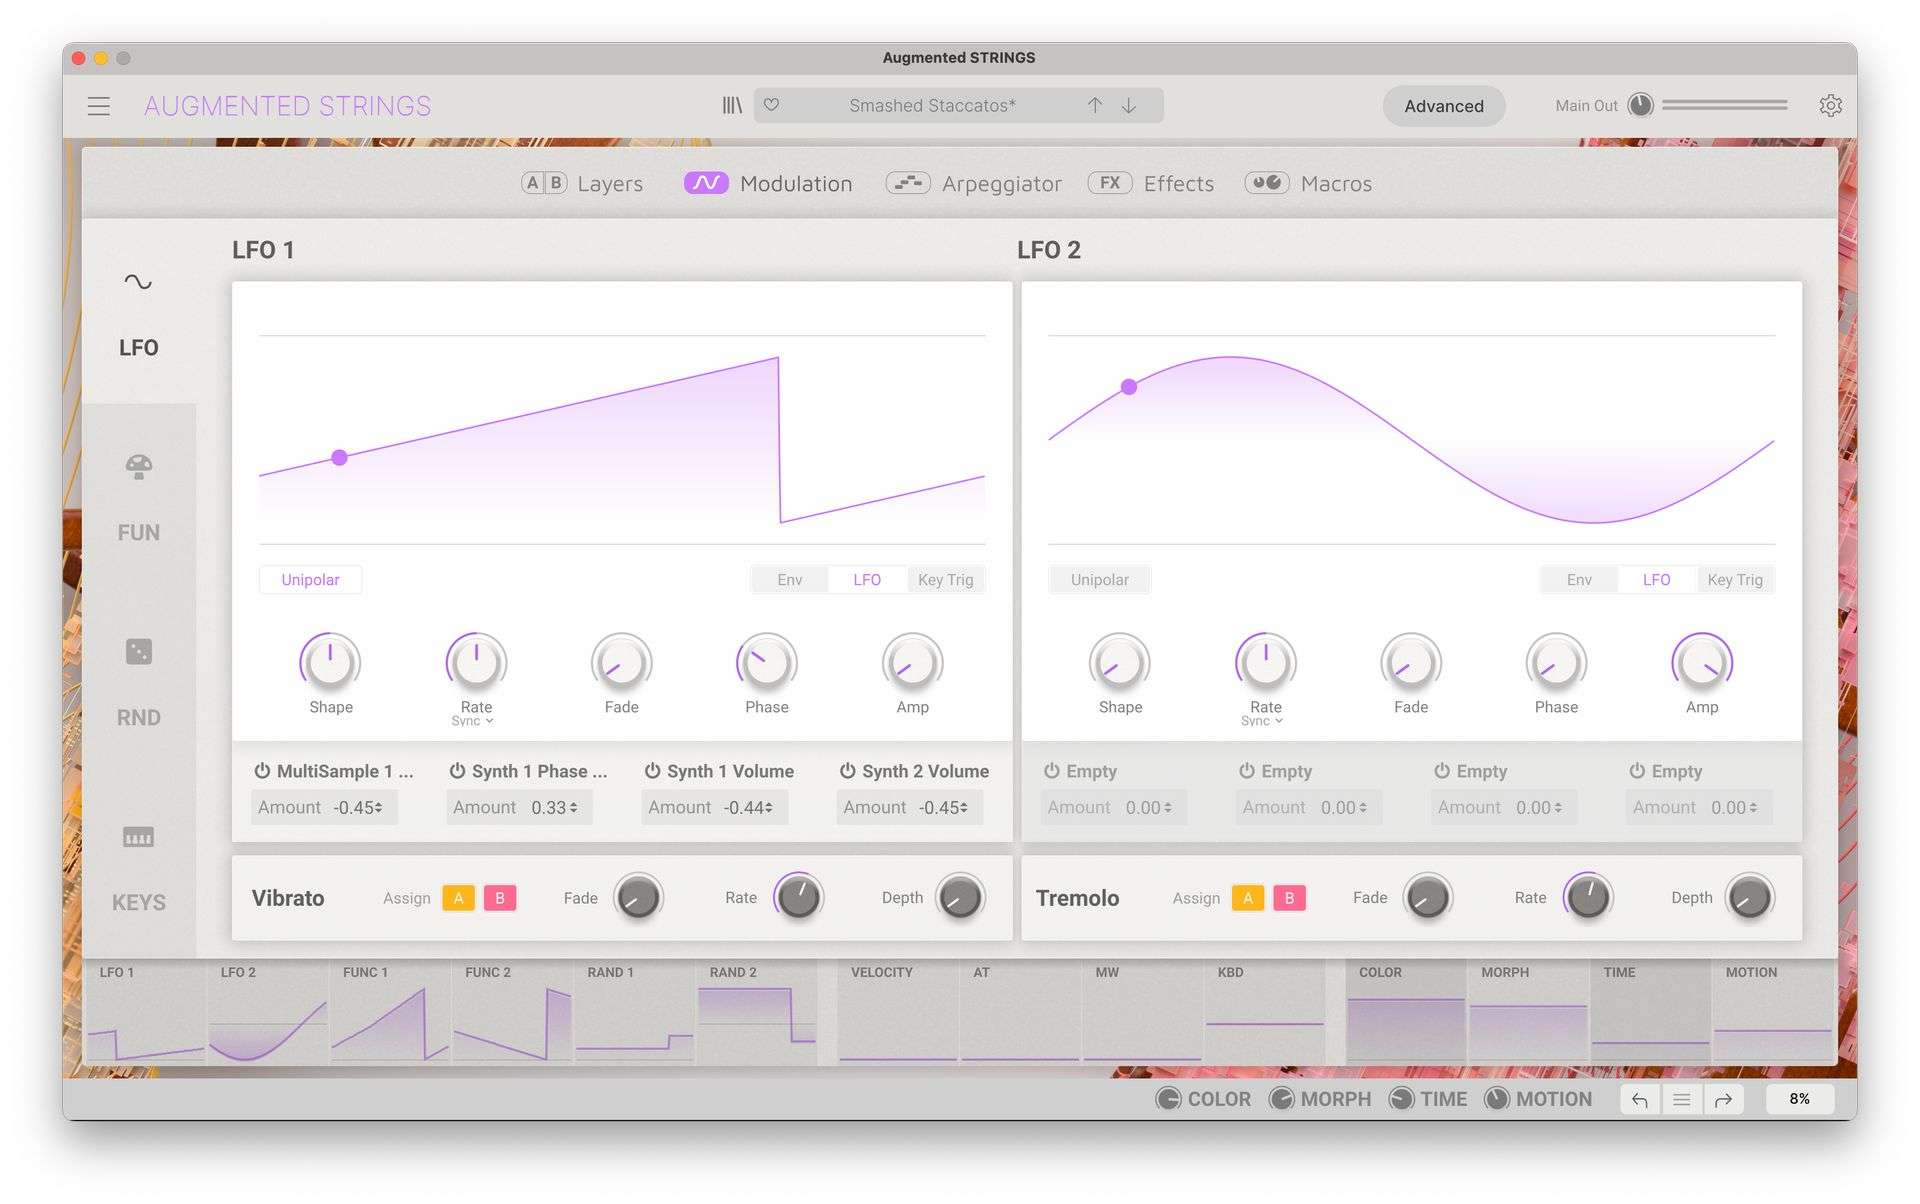
Task: Toggle Vibrato assign B
Action: click(x=500, y=898)
